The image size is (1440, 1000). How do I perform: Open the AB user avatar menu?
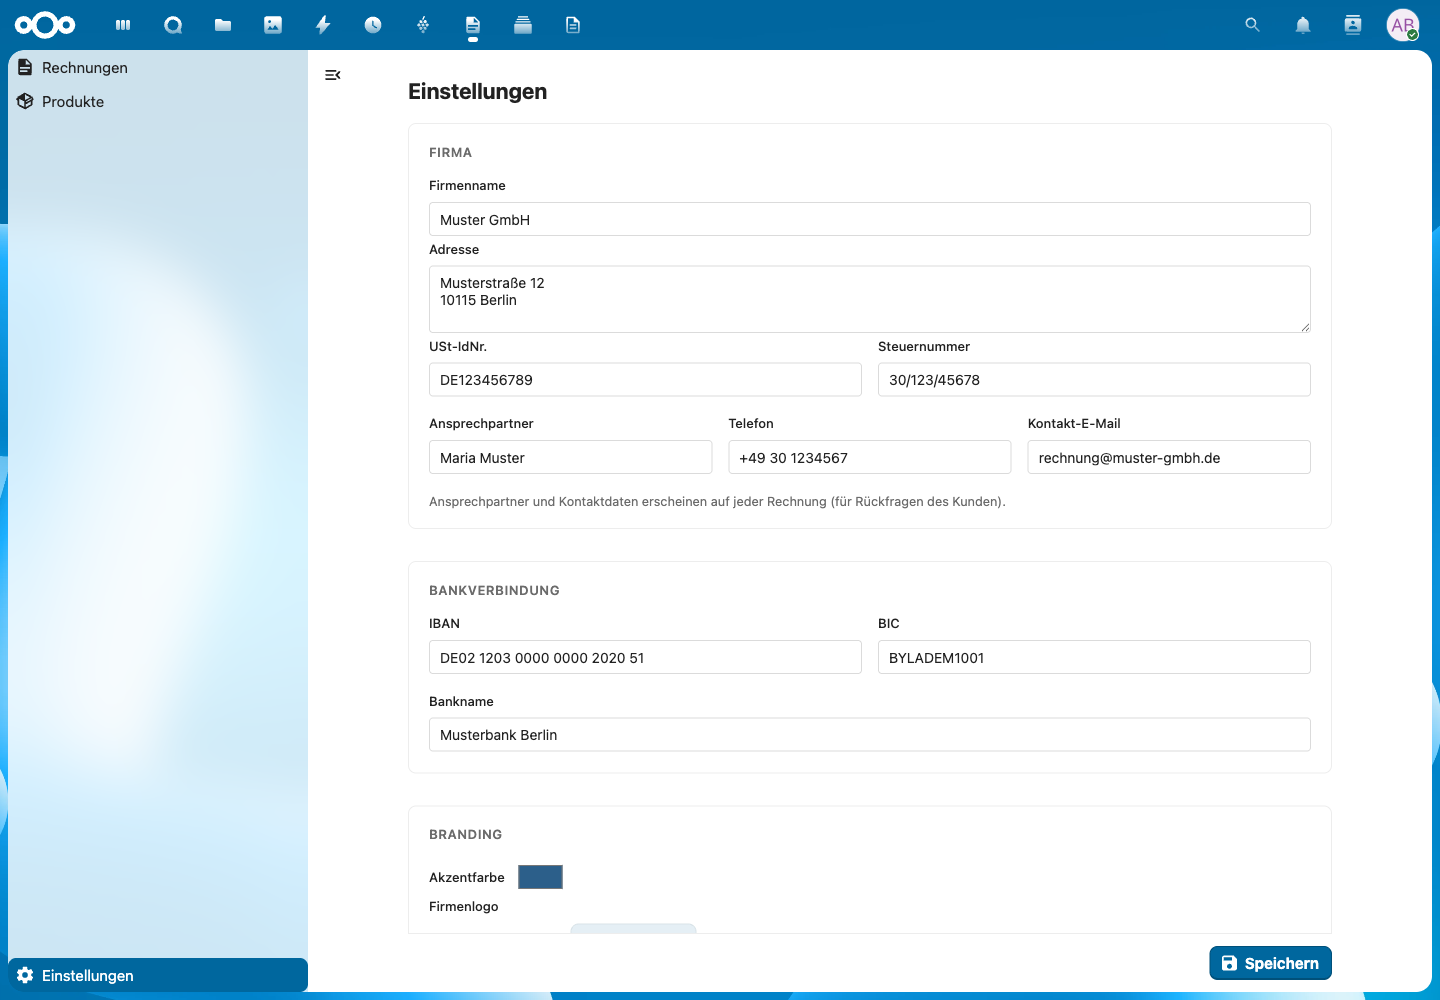coord(1403,25)
